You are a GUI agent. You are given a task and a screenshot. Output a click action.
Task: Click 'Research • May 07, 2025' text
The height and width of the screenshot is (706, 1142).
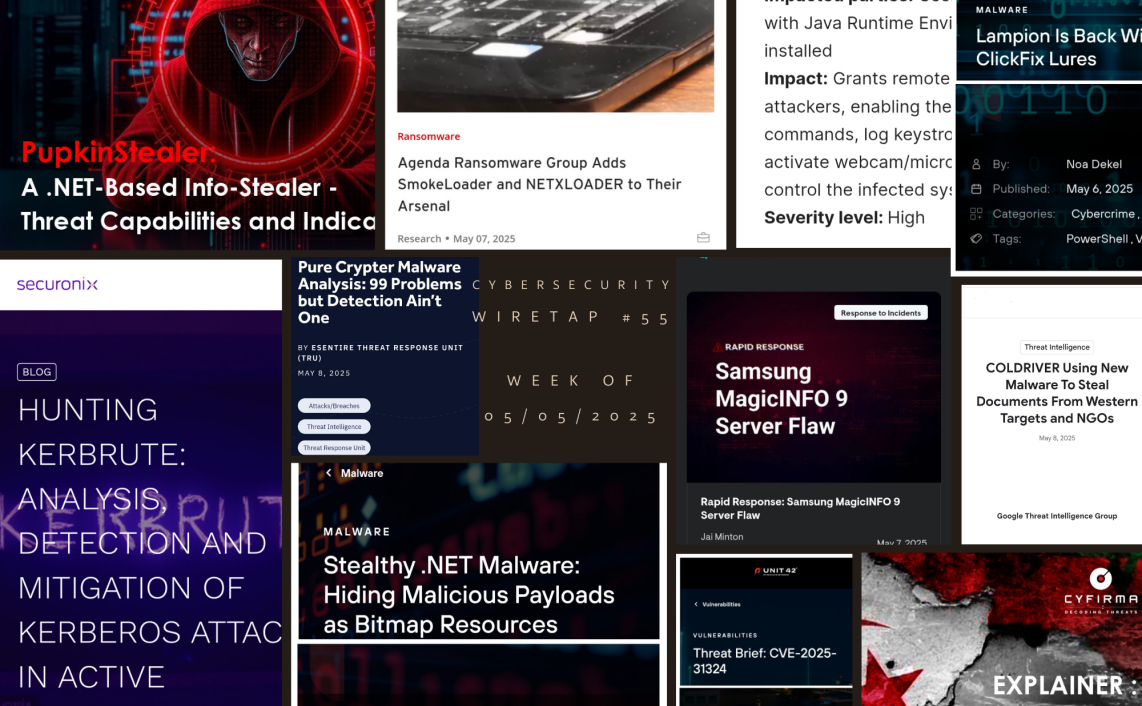456,238
